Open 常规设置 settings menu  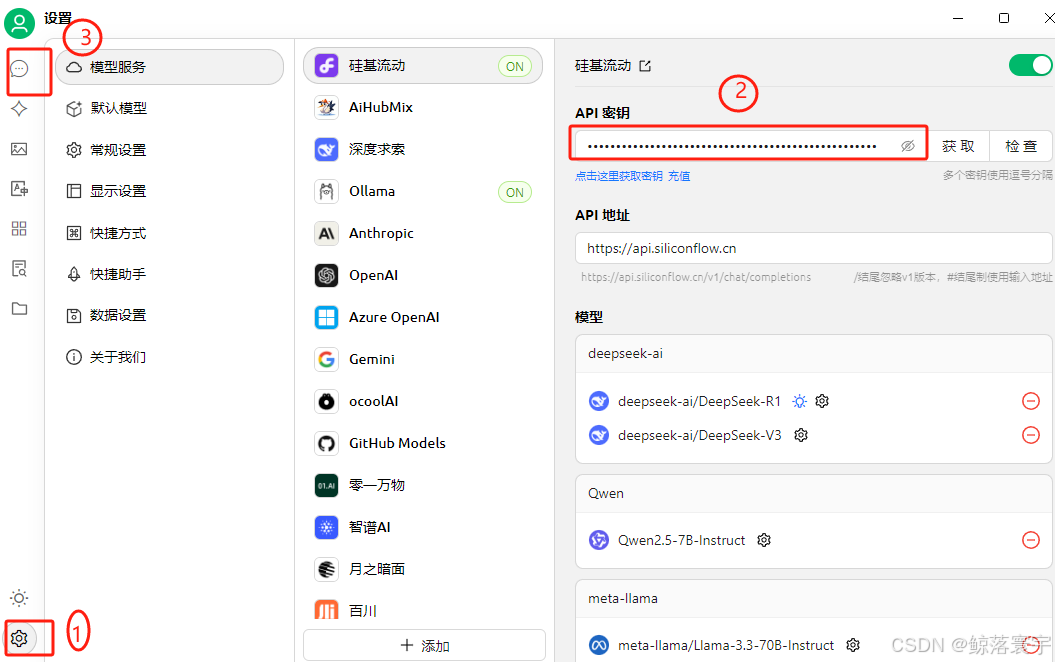click(x=170, y=150)
